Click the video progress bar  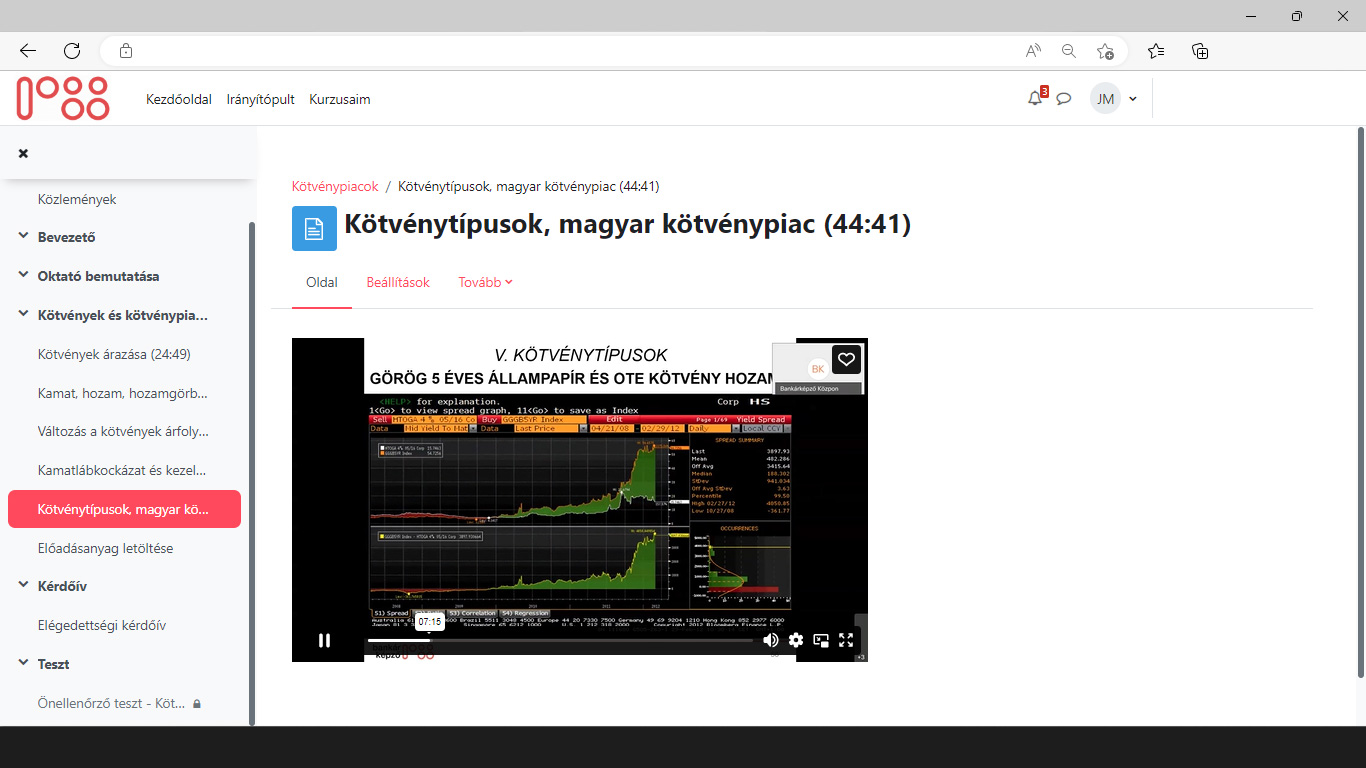pos(560,640)
